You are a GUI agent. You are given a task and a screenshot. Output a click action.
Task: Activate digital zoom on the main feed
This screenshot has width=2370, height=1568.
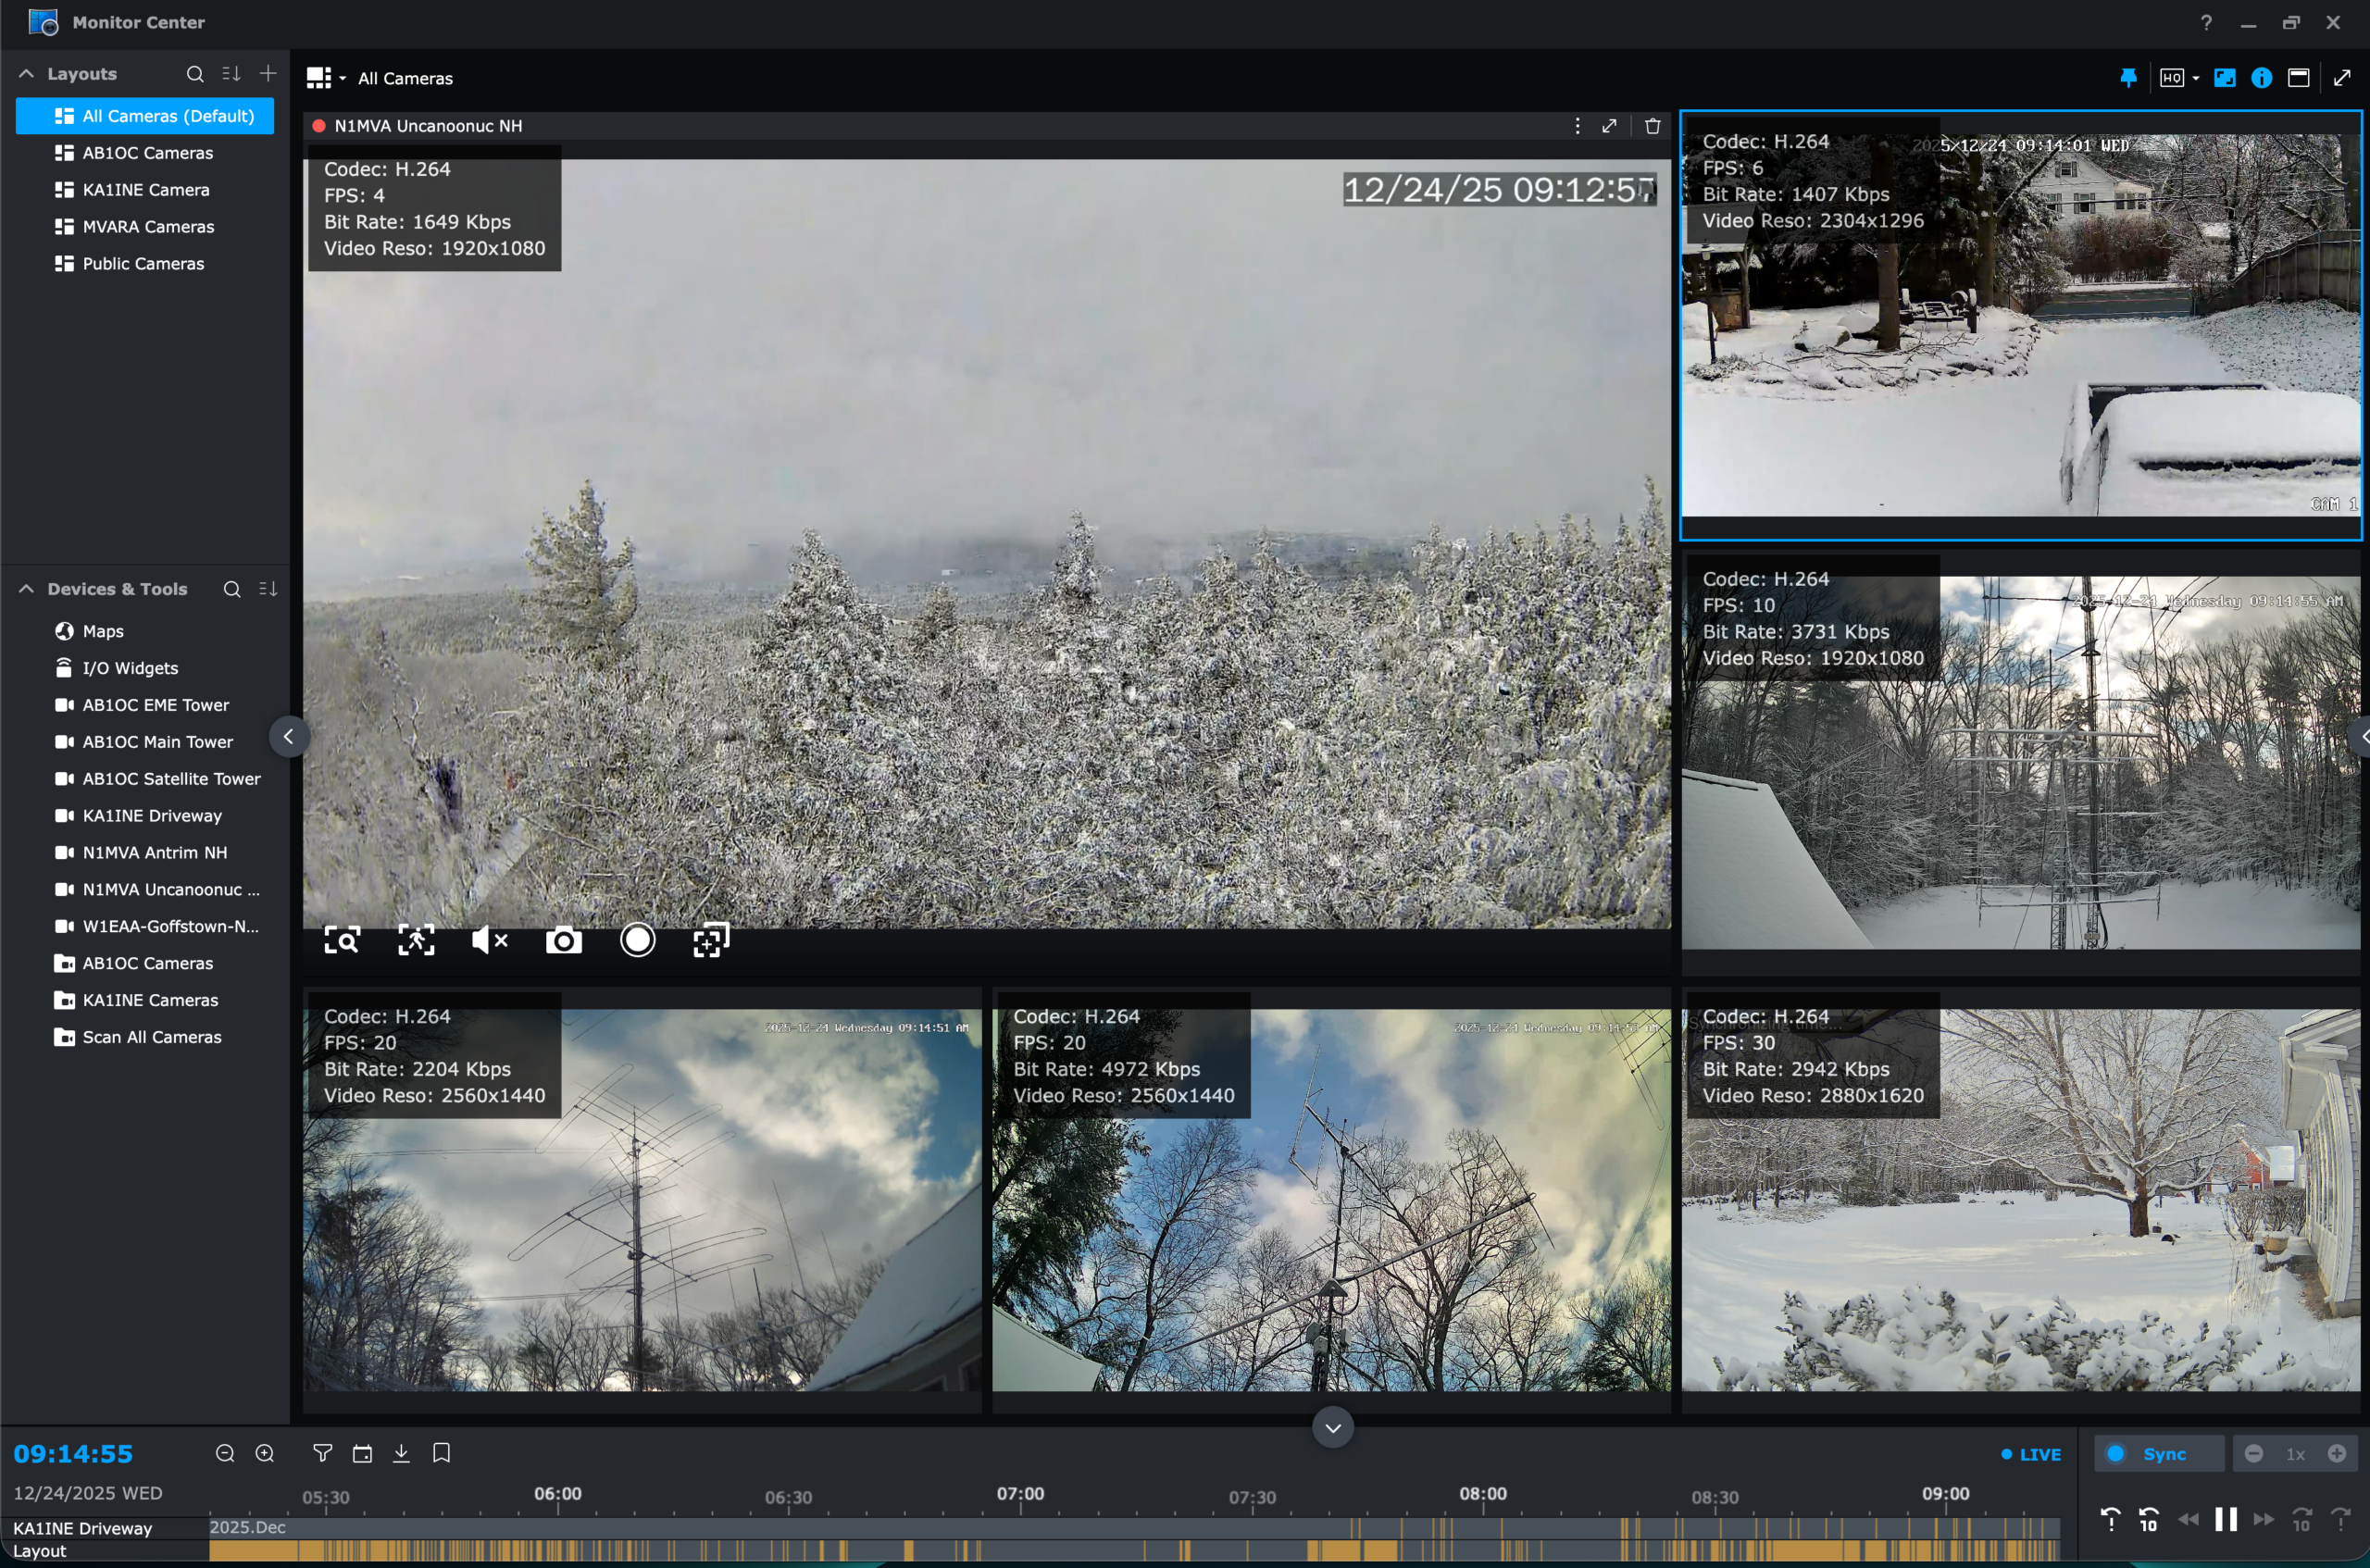point(342,940)
